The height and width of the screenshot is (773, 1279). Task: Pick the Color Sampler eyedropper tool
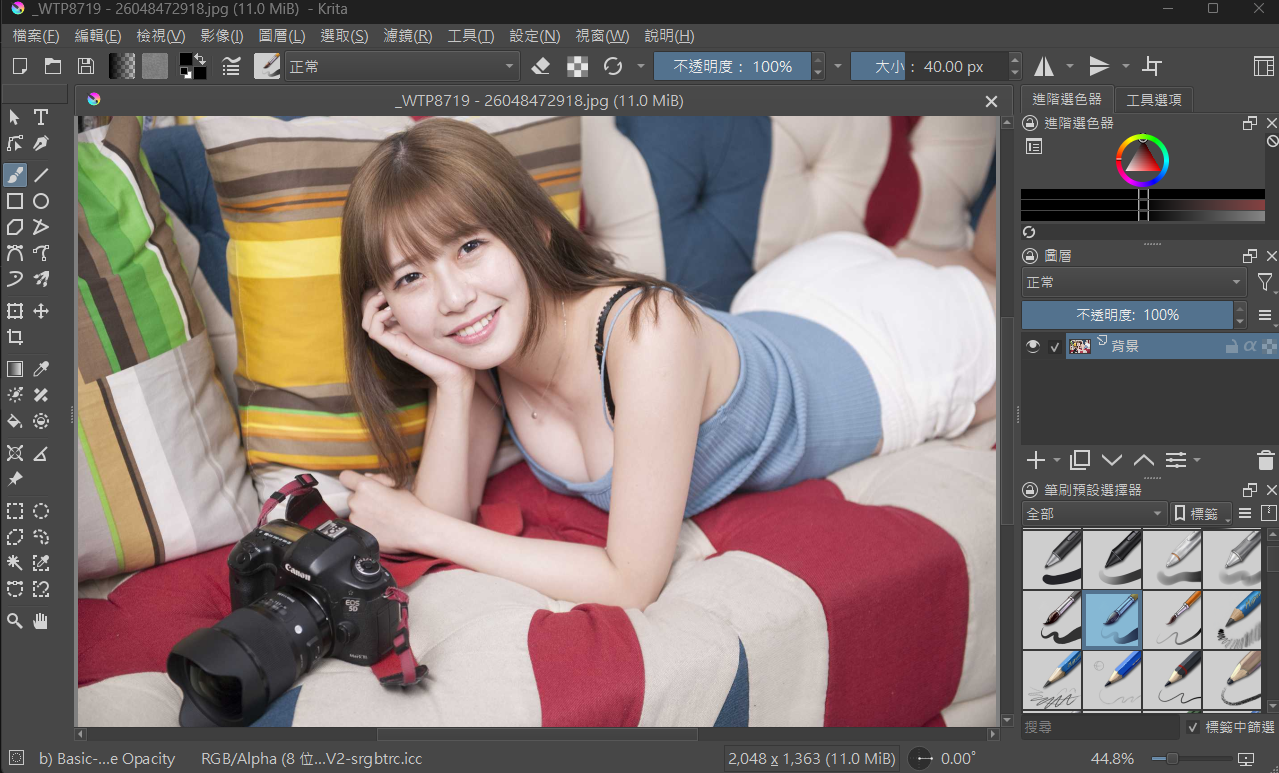pyautogui.click(x=41, y=369)
